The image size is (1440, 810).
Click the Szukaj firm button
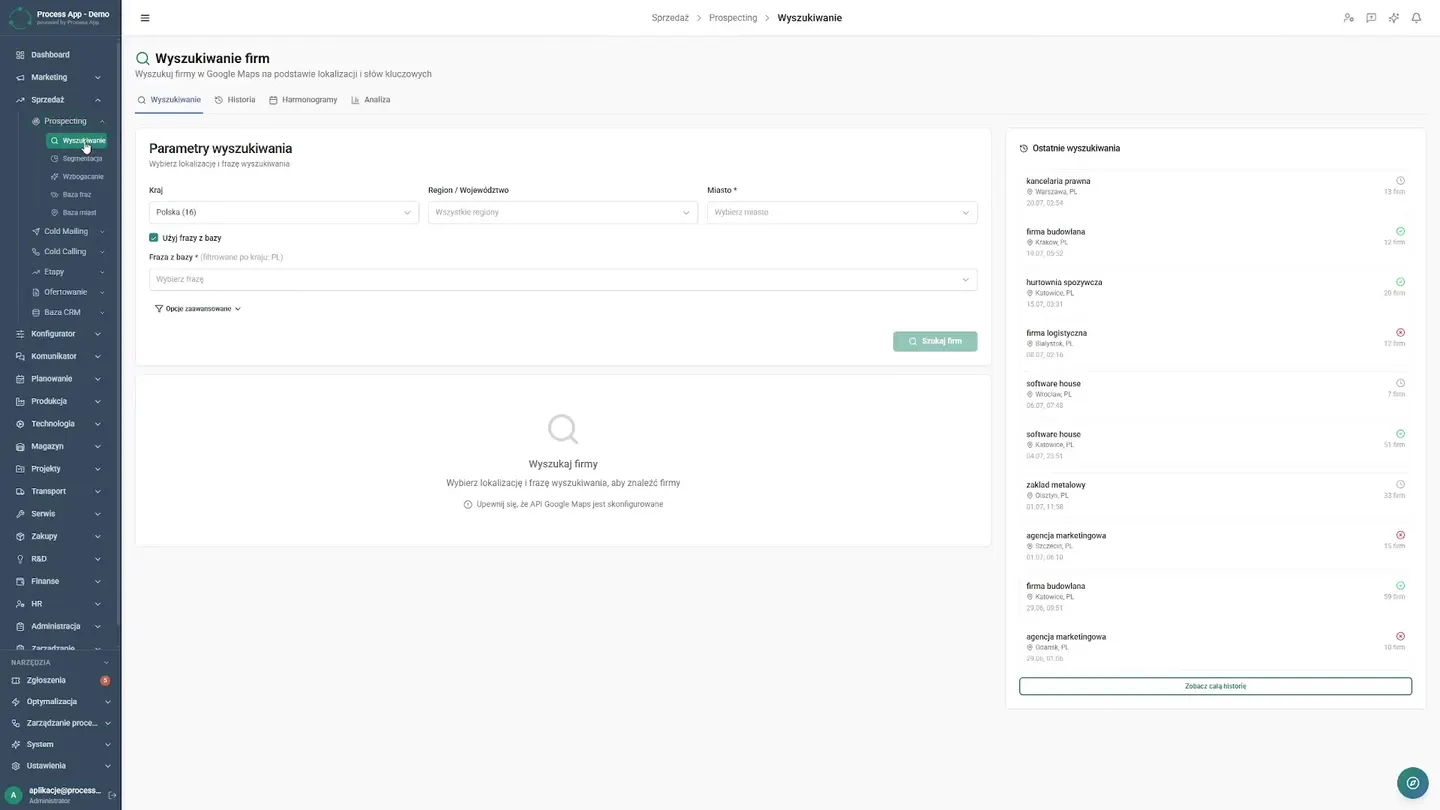click(x=935, y=341)
